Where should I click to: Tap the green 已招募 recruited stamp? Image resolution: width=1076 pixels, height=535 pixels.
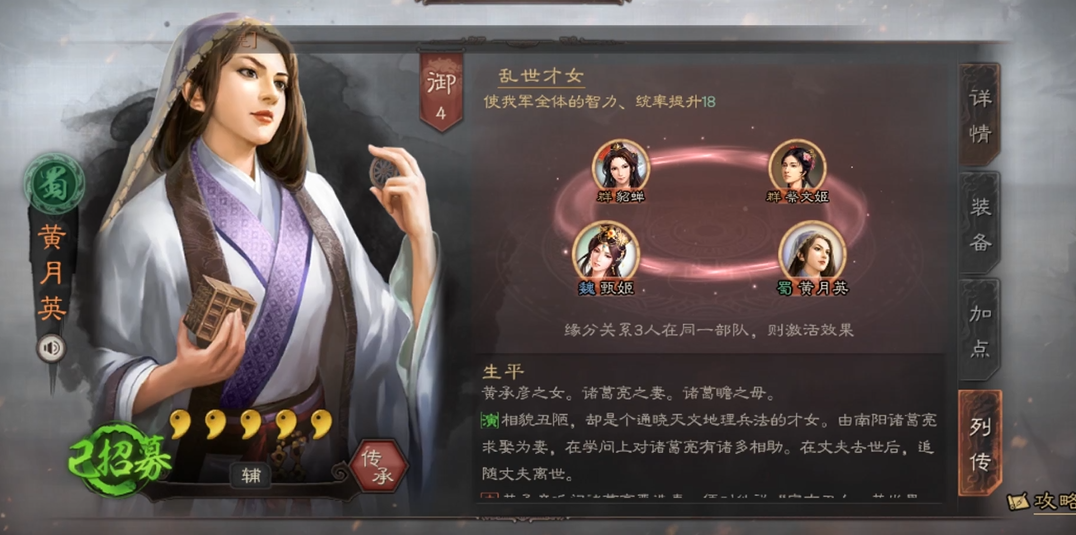[119, 459]
